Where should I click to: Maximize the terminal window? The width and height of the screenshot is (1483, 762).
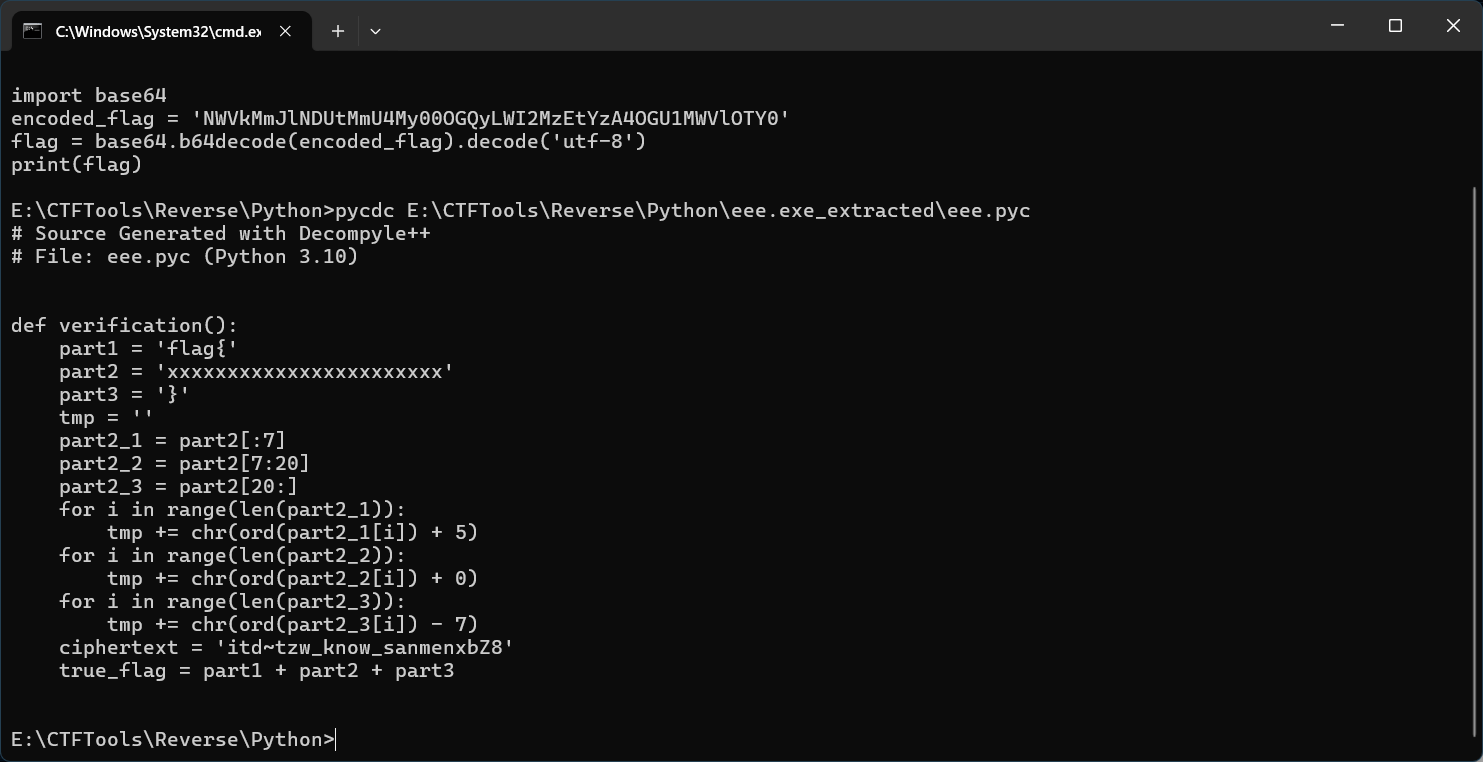coord(1395,26)
